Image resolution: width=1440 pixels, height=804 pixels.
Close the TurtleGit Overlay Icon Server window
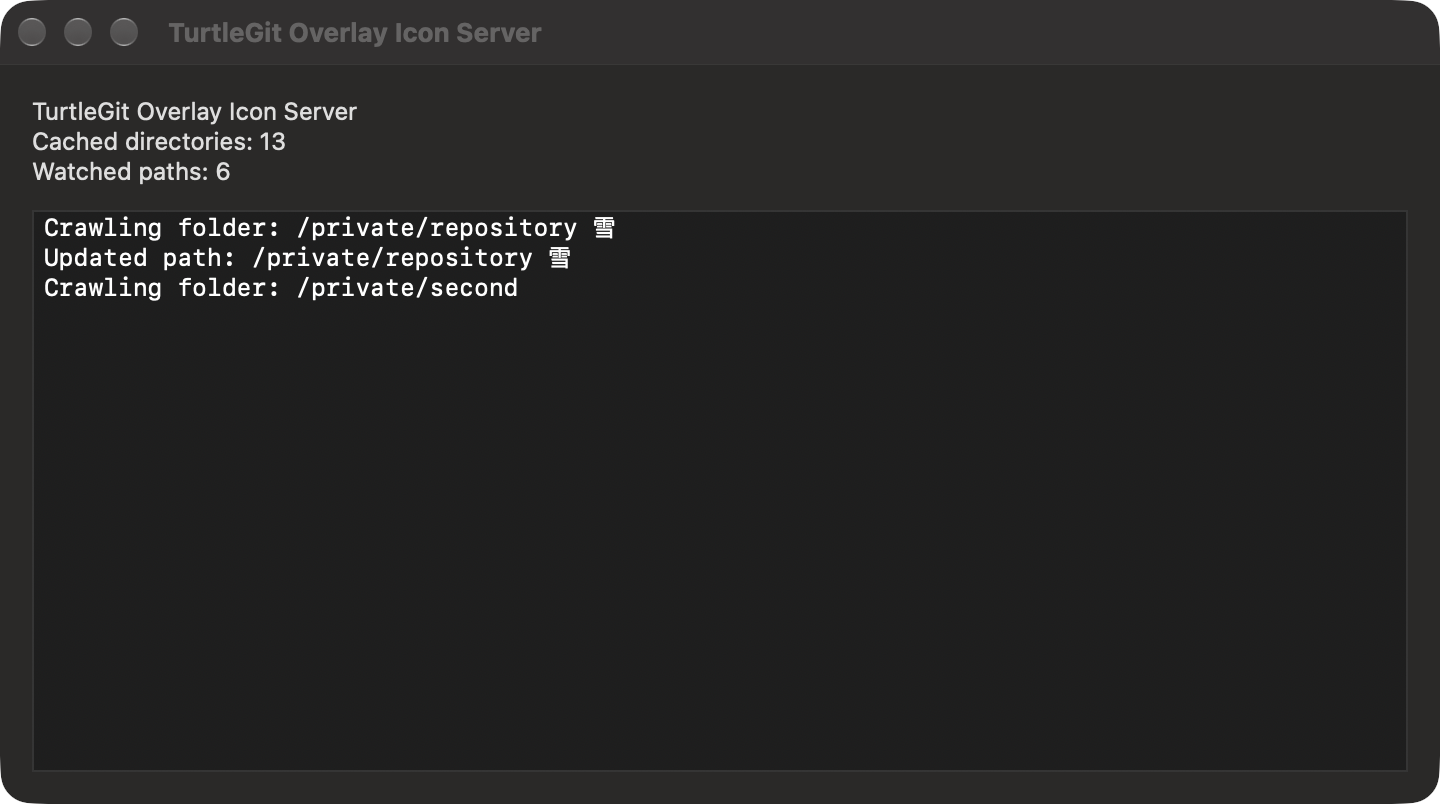coord(32,33)
